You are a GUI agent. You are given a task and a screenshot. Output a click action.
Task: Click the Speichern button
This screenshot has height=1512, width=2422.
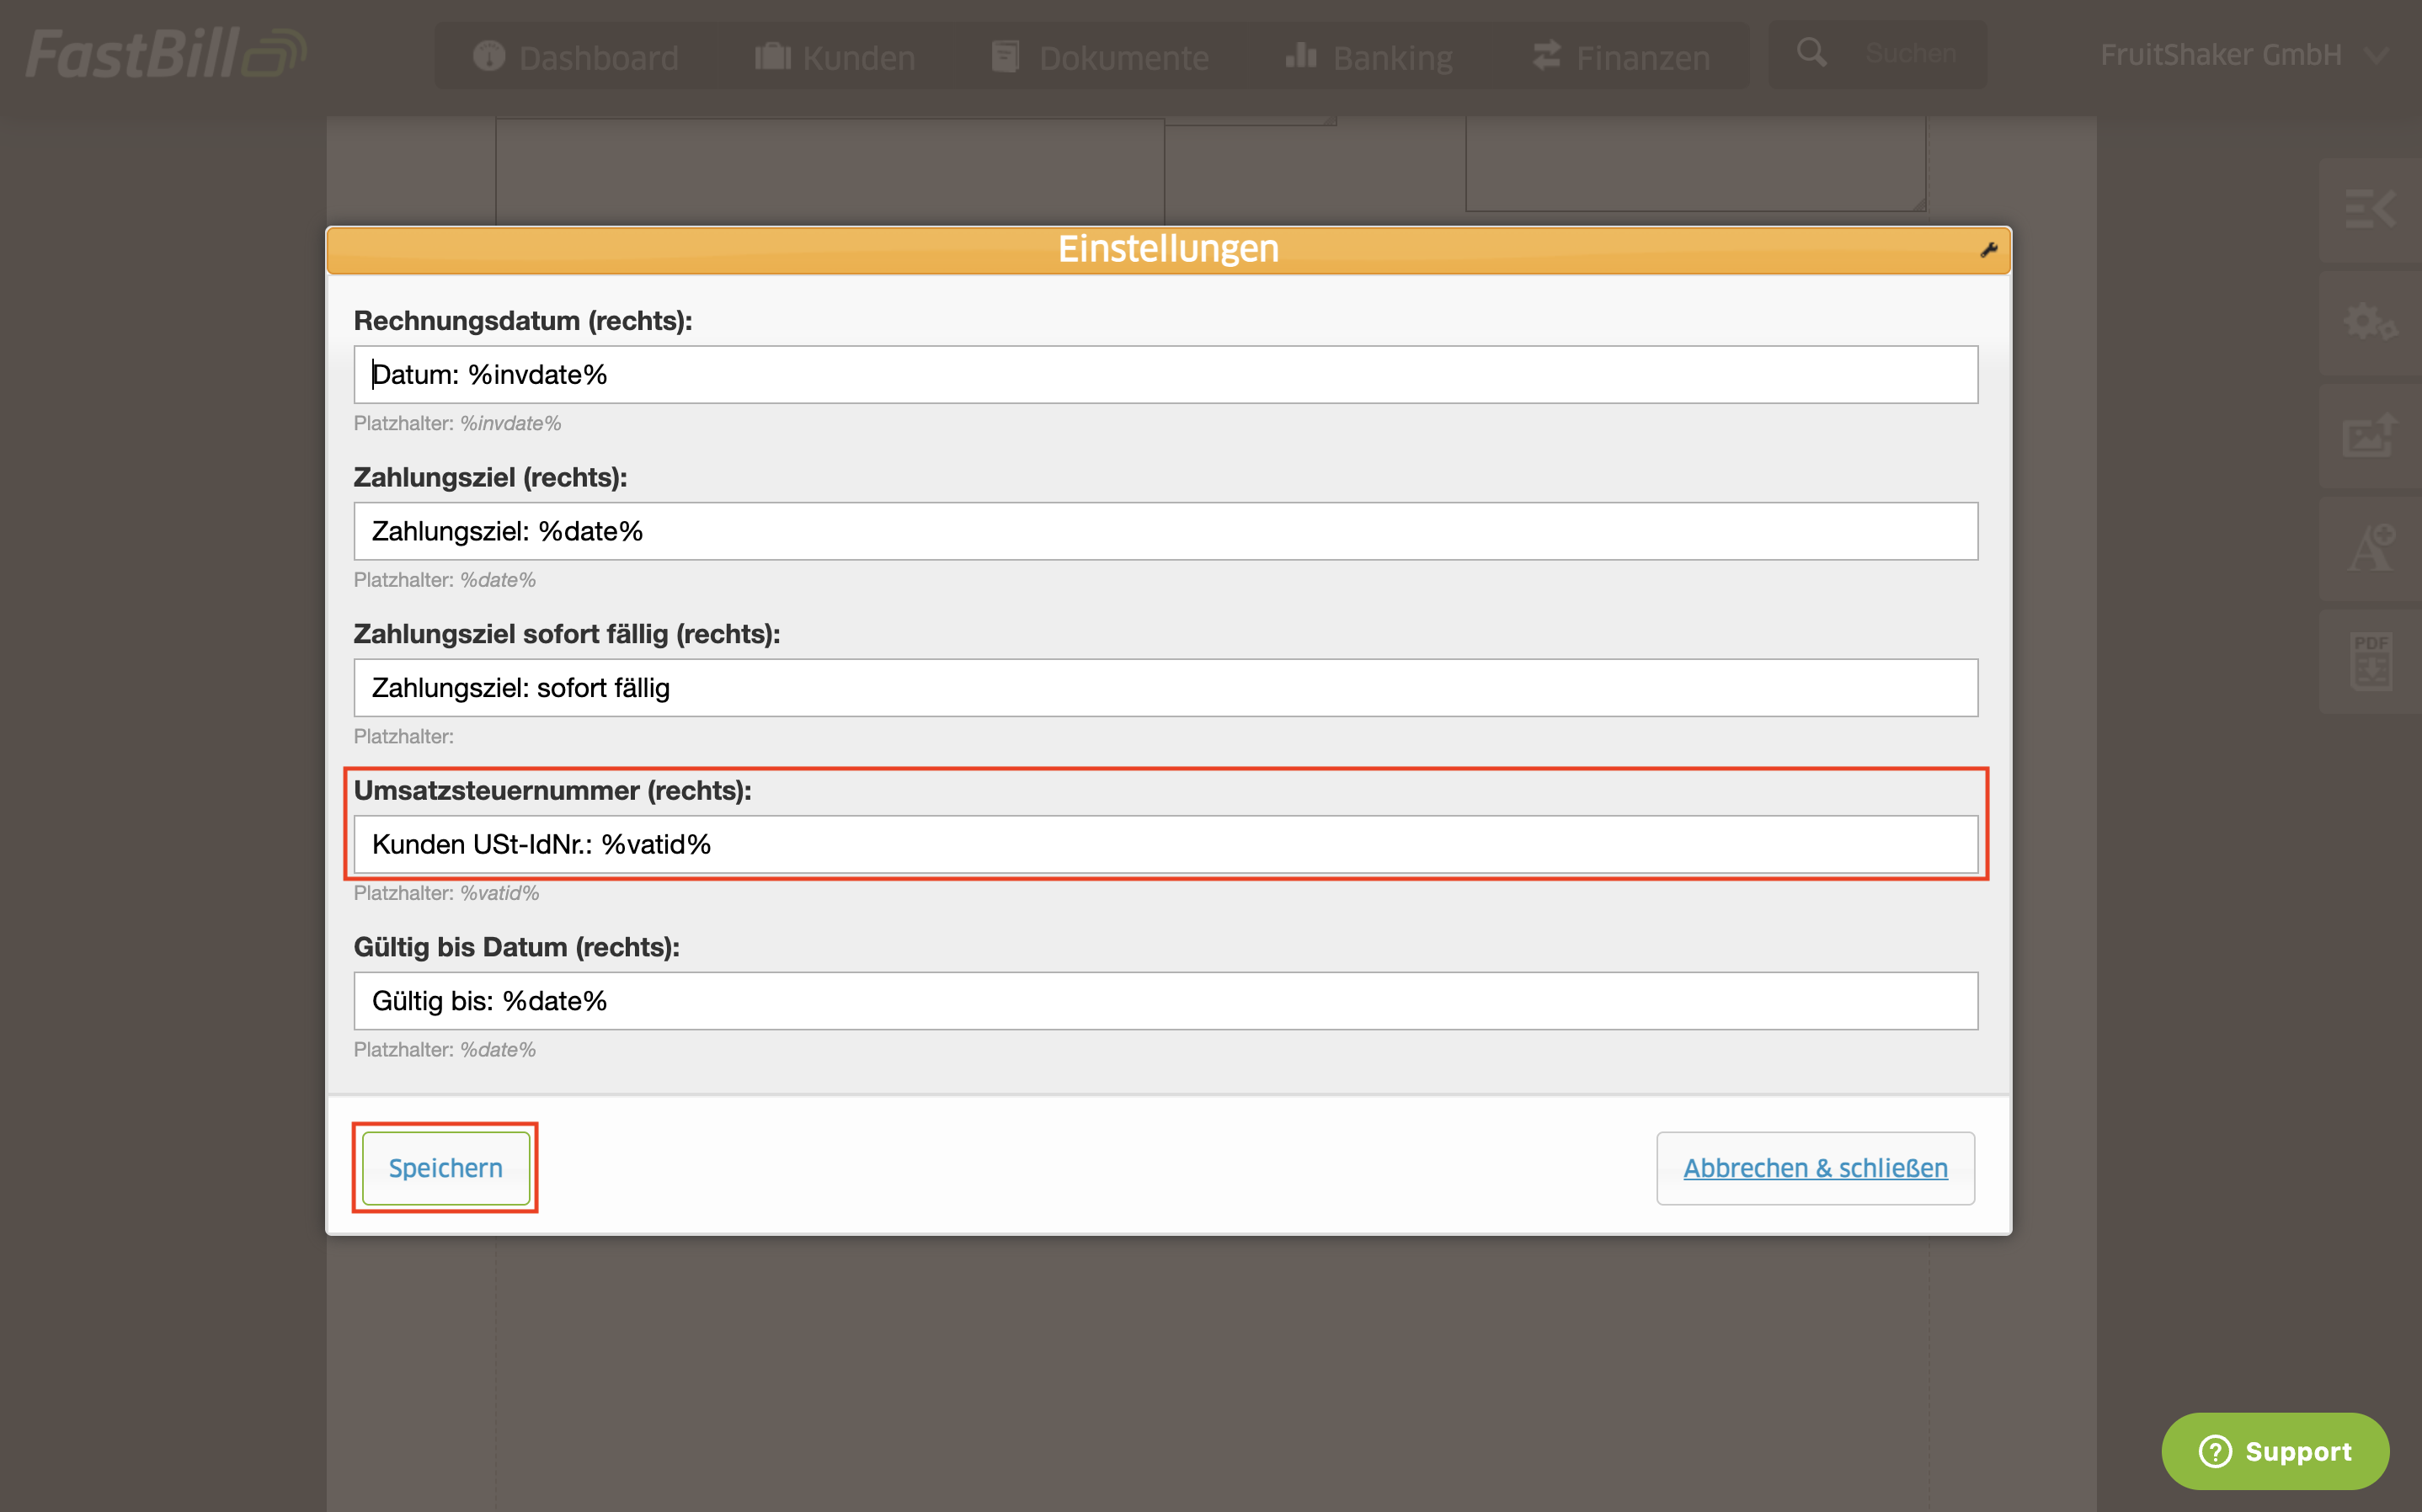(x=445, y=1168)
